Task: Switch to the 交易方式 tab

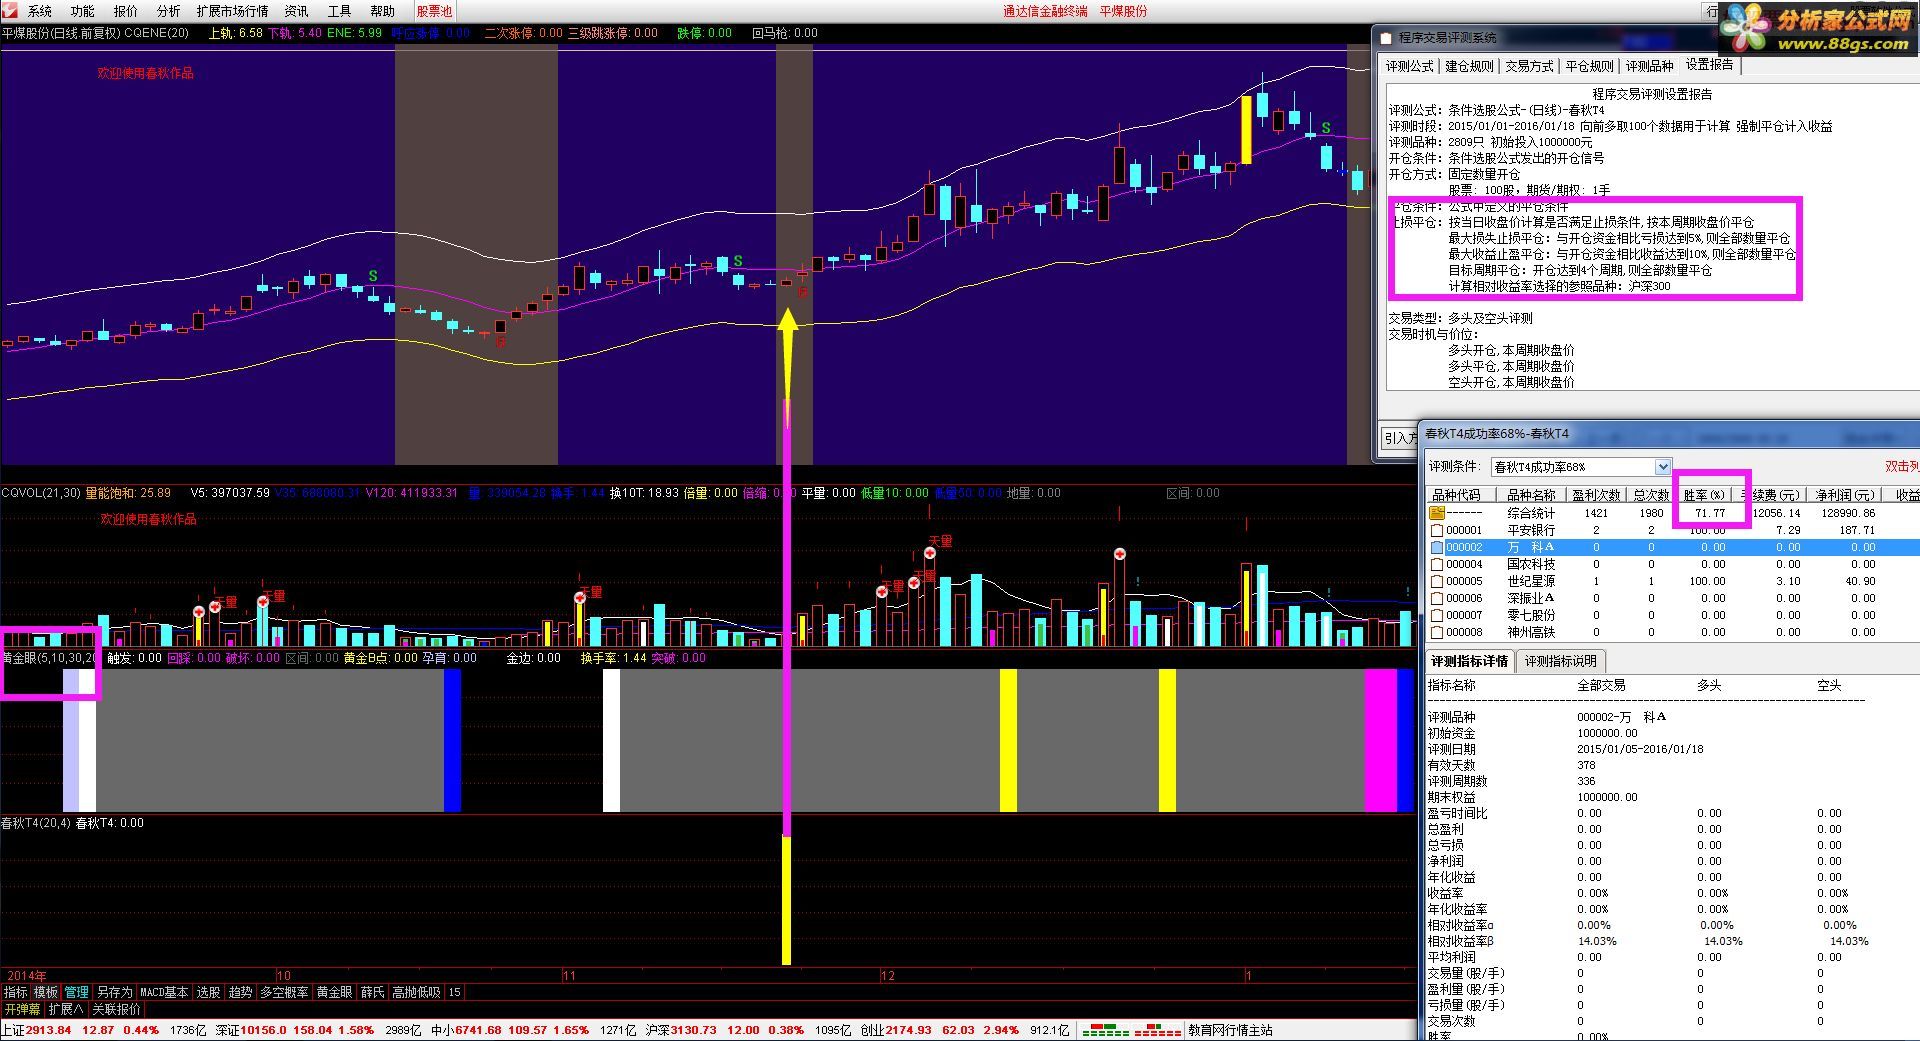Action: 1529,66
